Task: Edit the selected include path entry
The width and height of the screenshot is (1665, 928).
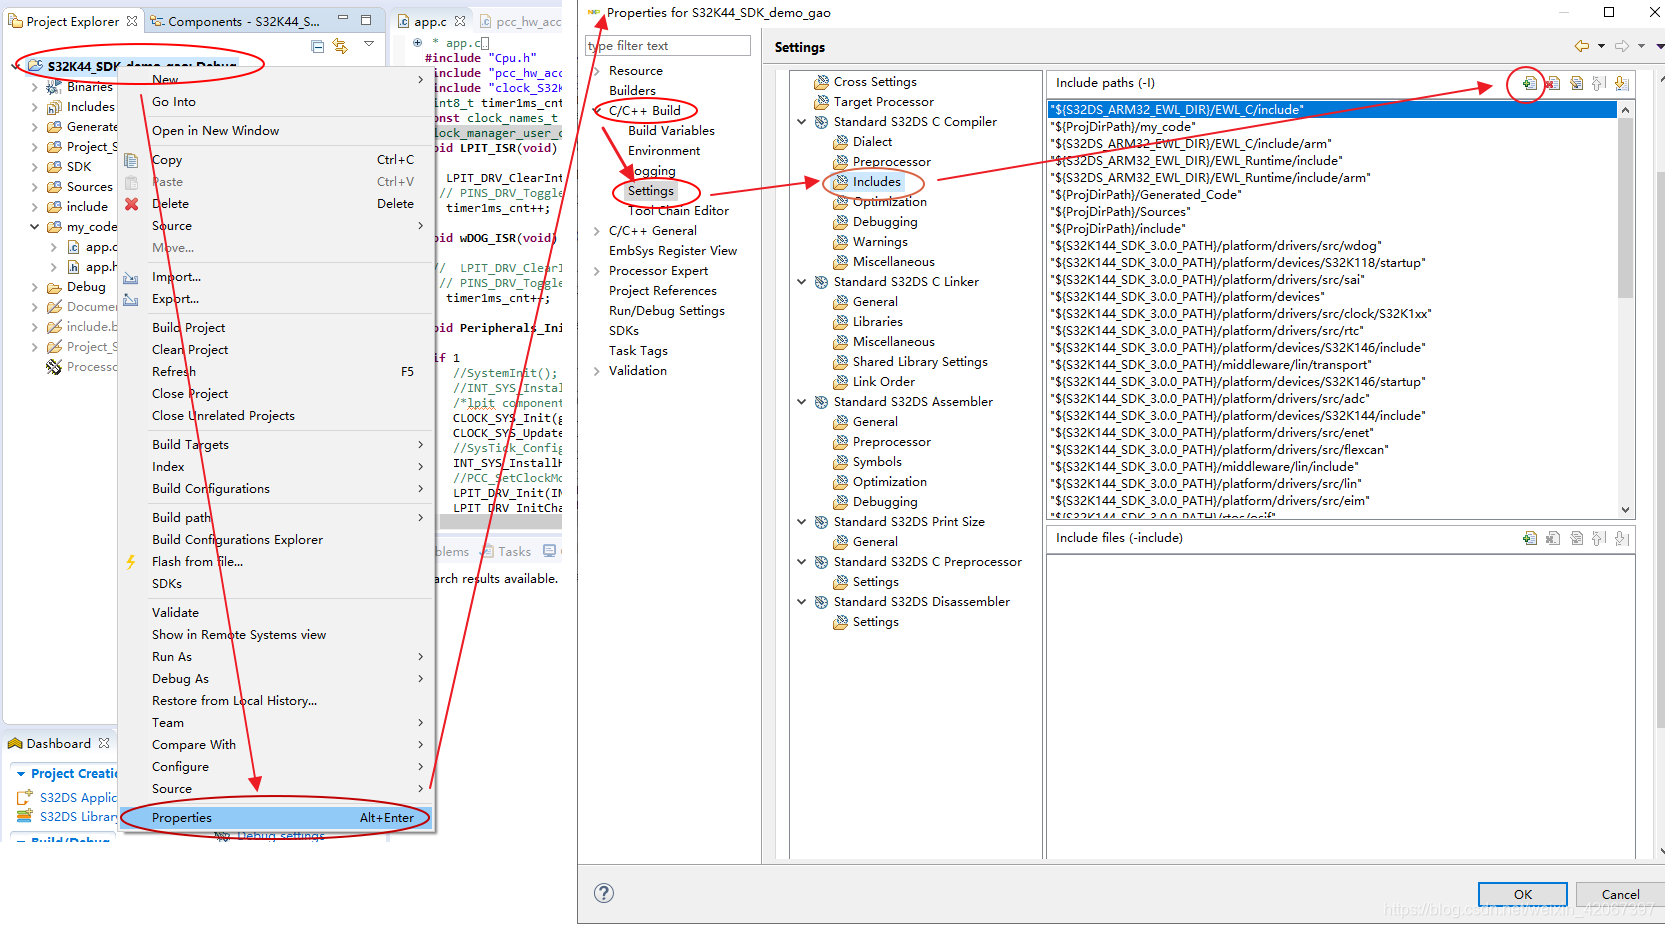Action: 1577,83
